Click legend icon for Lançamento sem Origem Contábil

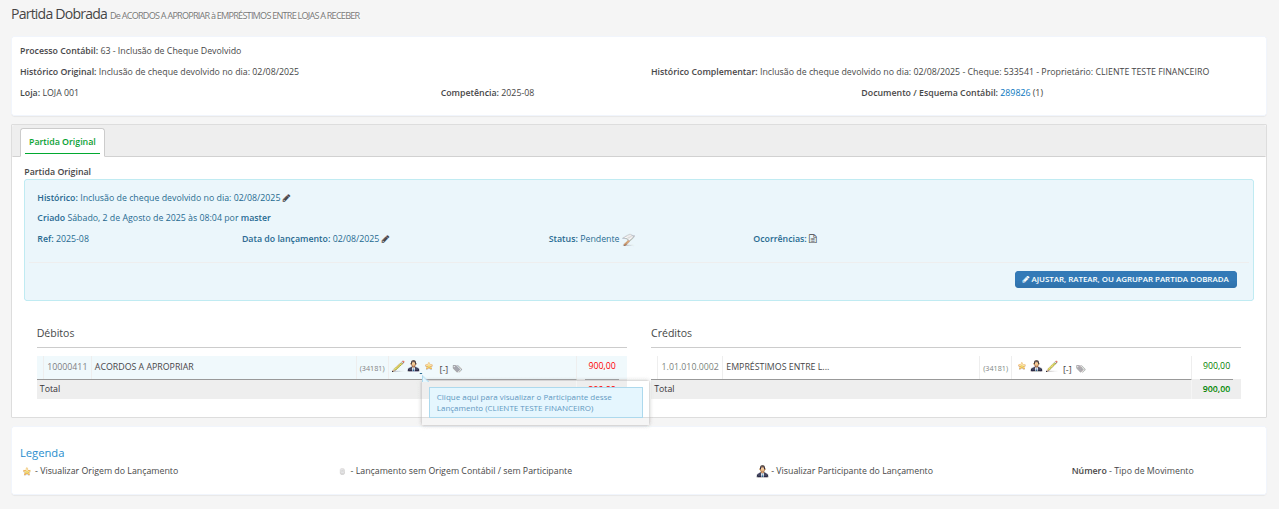343,471
